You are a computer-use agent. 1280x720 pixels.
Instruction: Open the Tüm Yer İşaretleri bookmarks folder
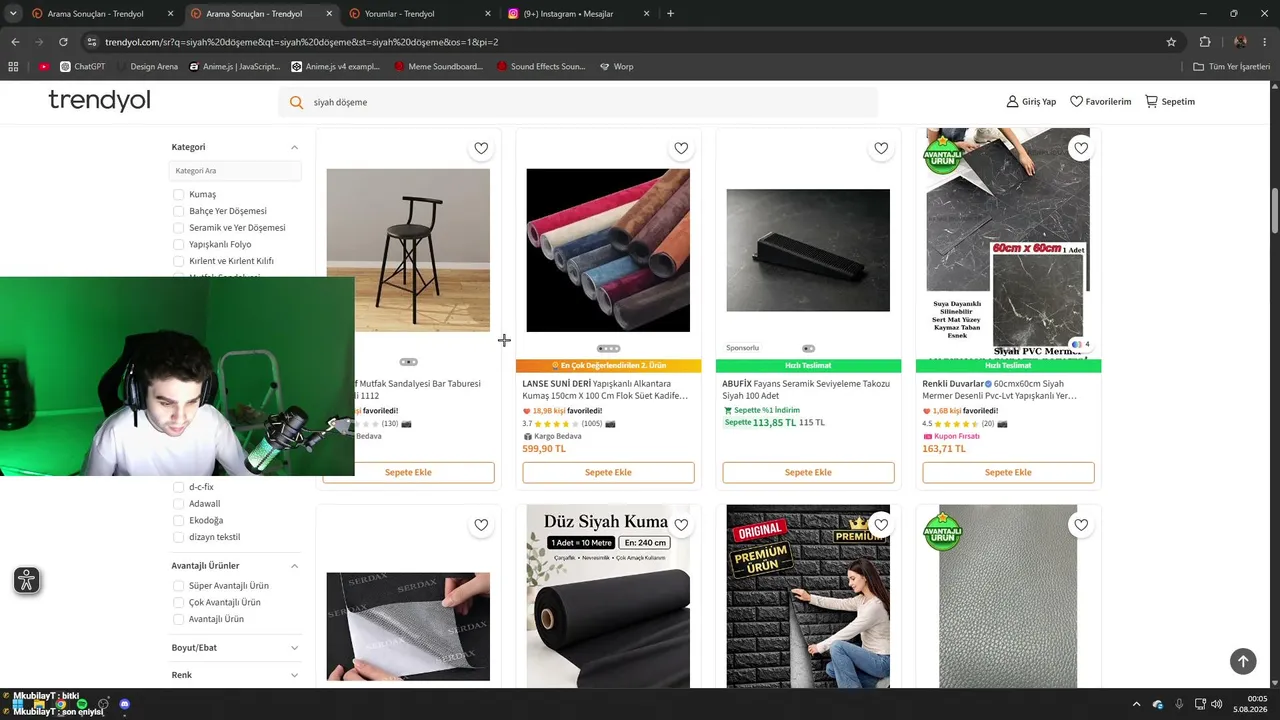point(1232,66)
